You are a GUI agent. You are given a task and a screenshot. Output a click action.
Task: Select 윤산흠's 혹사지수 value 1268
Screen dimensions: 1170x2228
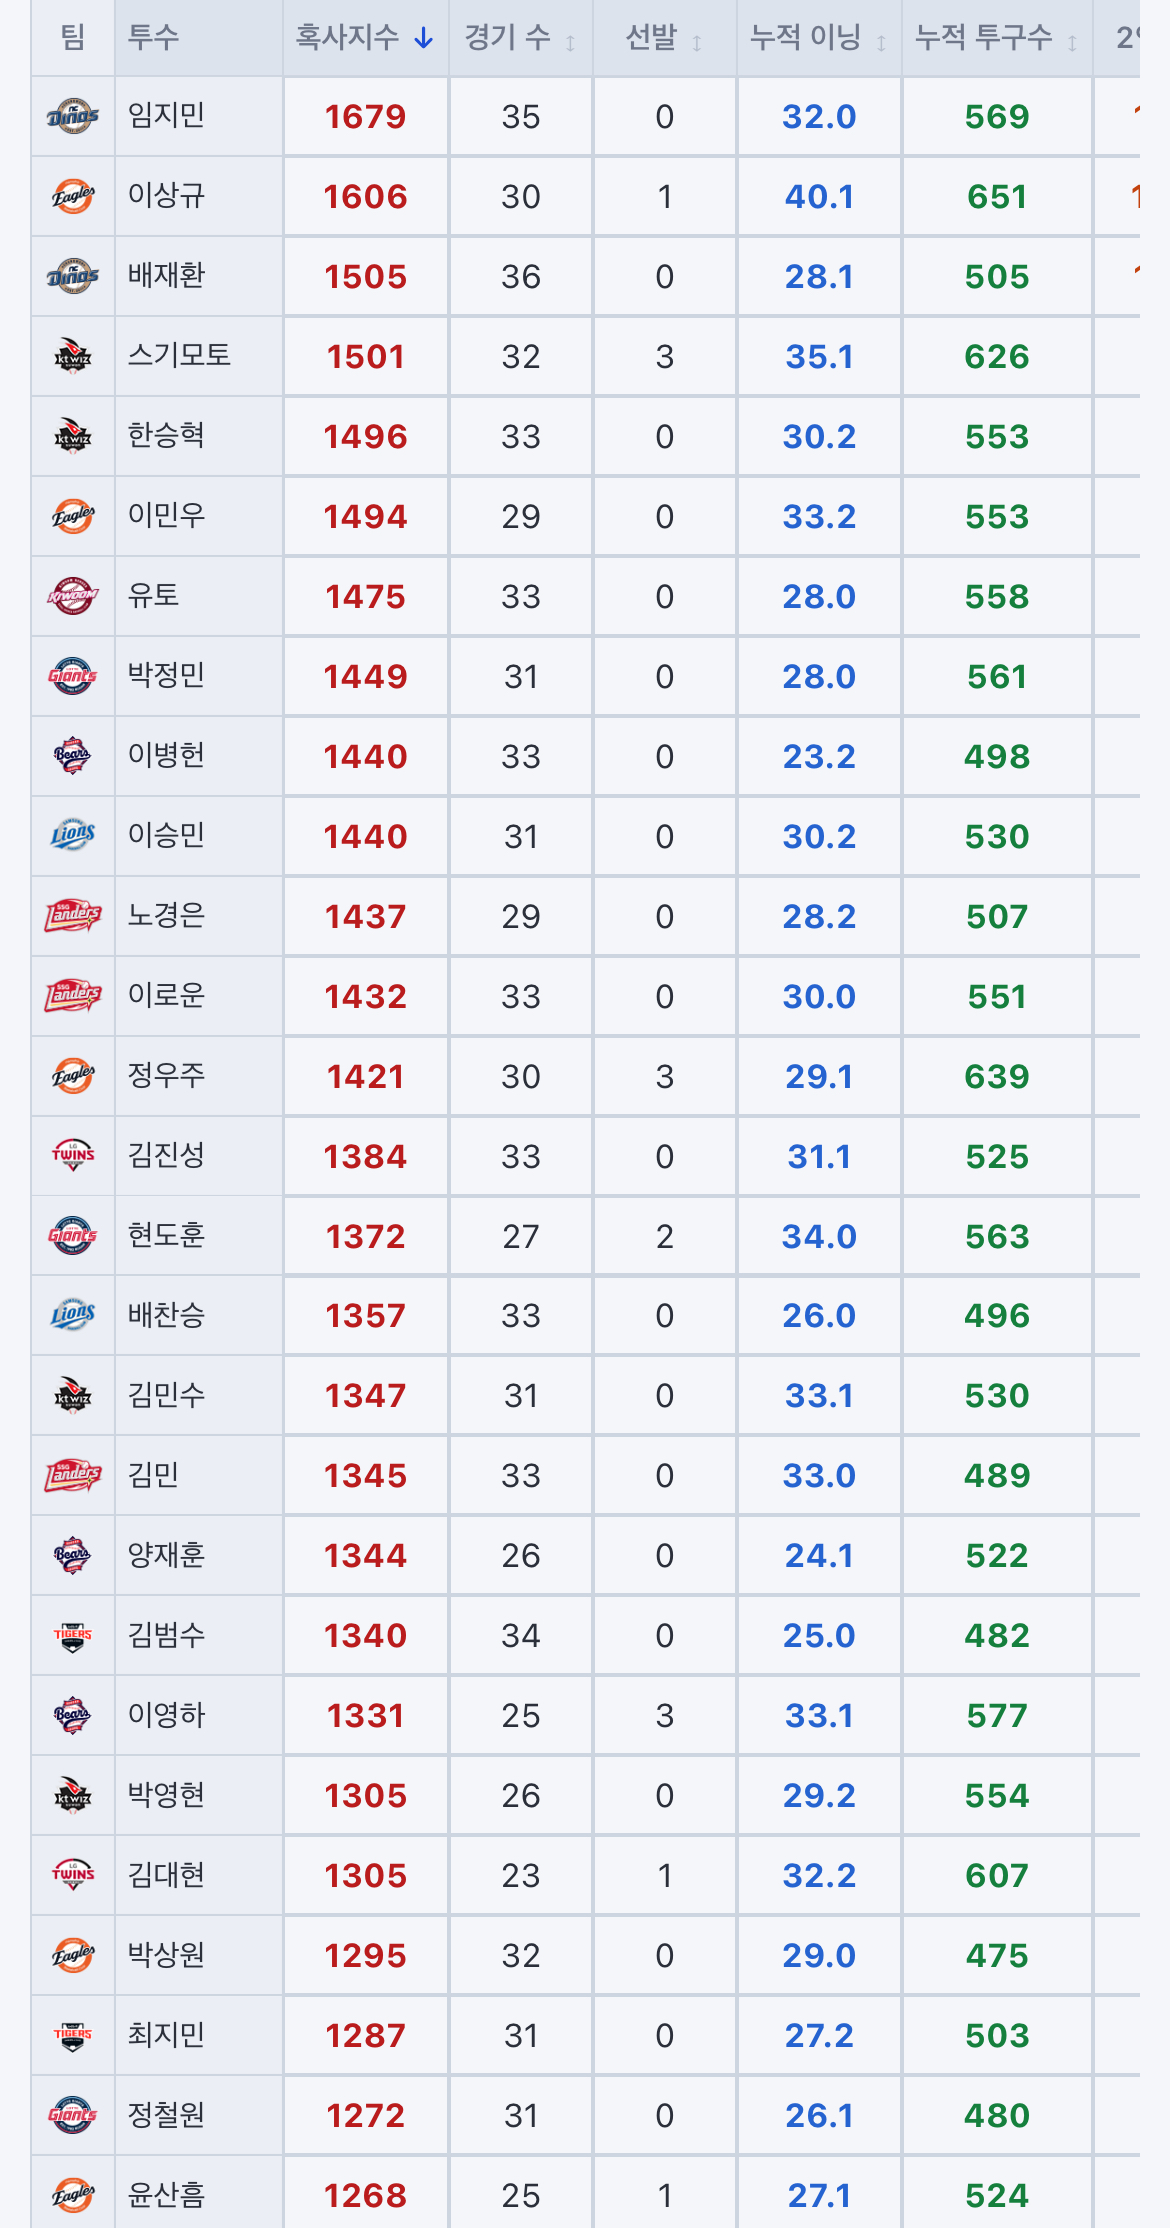pyautogui.click(x=365, y=2196)
